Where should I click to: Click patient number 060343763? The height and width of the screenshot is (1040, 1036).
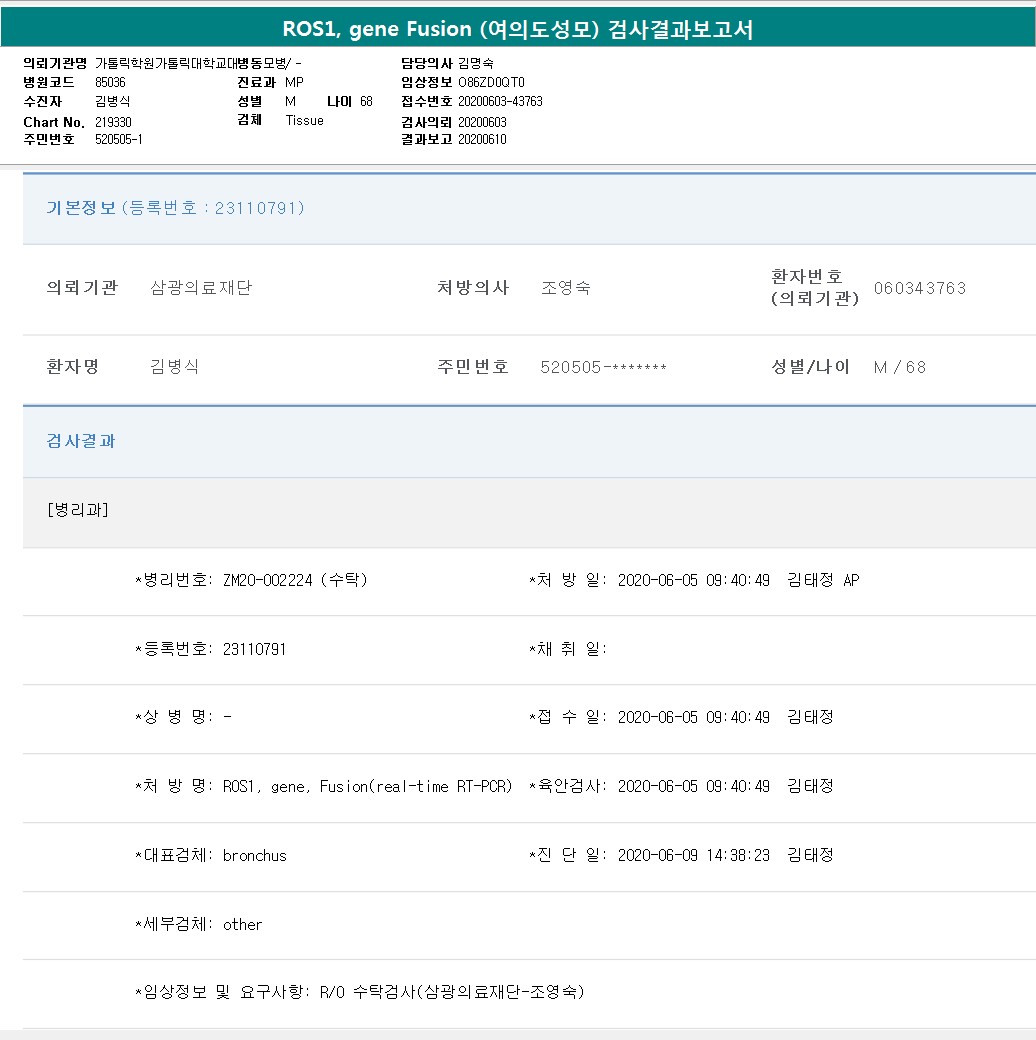pos(919,288)
